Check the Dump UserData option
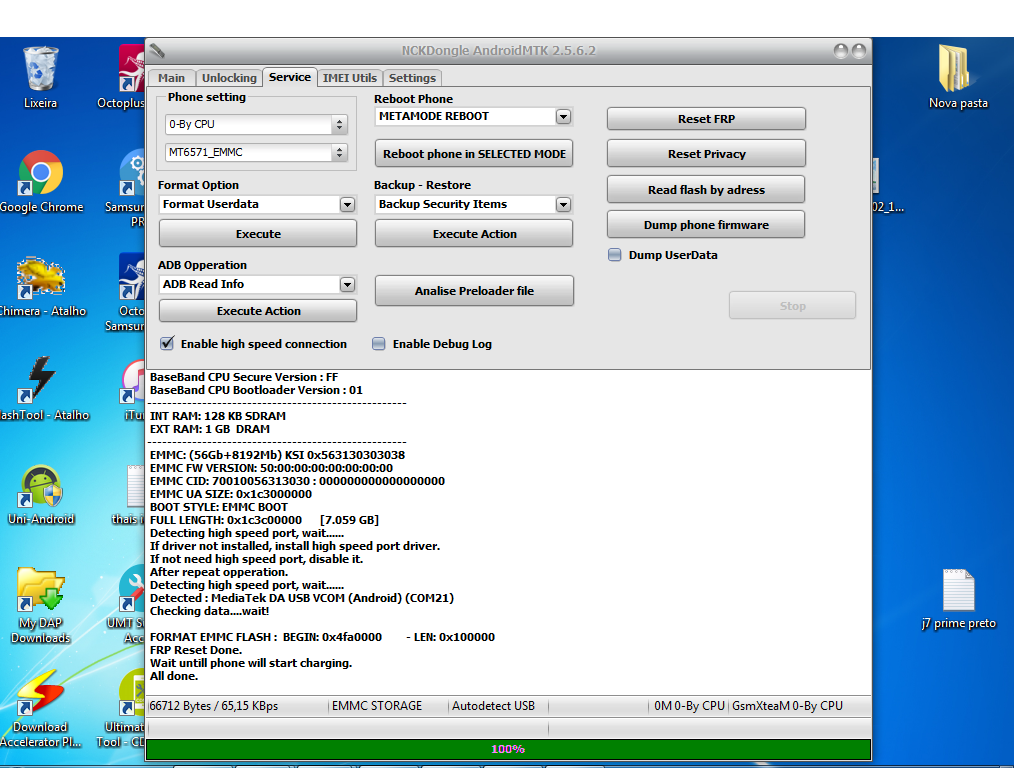 click(x=615, y=255)
